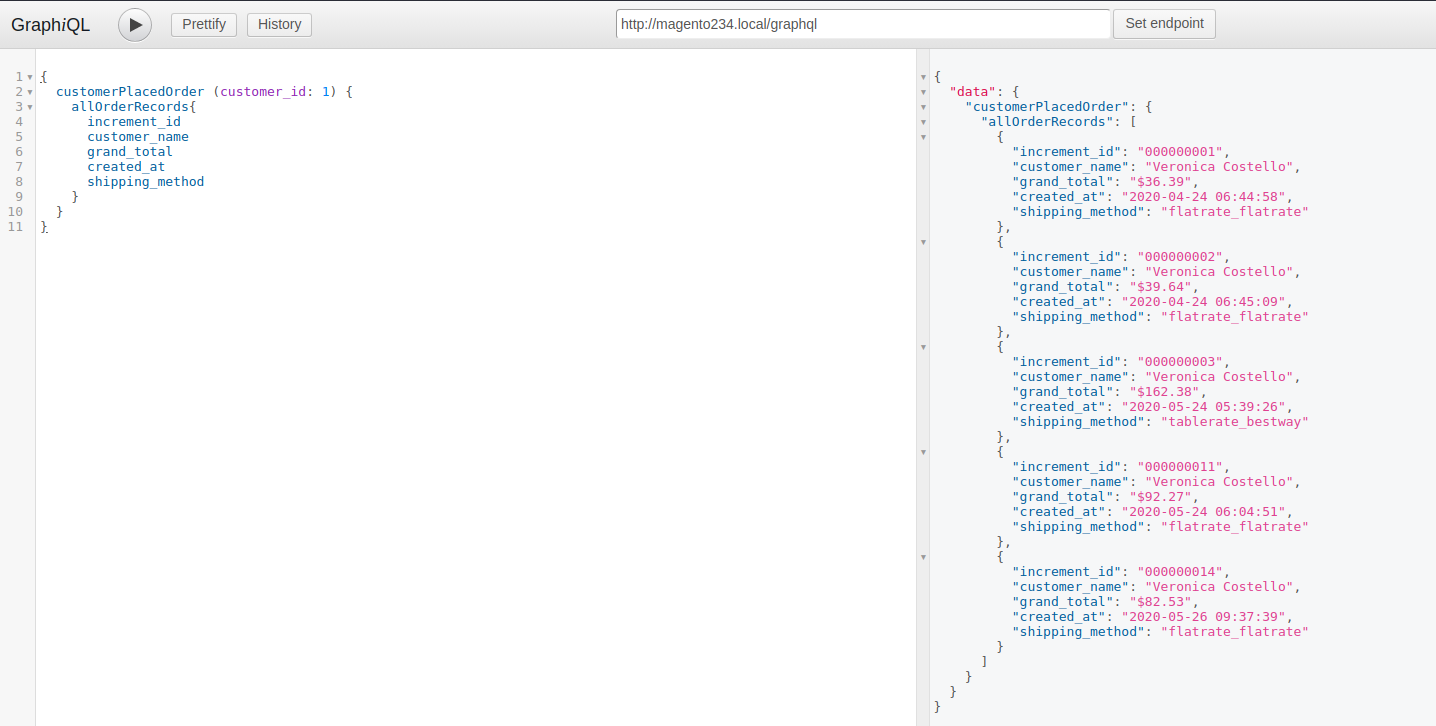Collapse order 000000001 object in response
The height and width of the screenshot is (726, 1436).
923,137
